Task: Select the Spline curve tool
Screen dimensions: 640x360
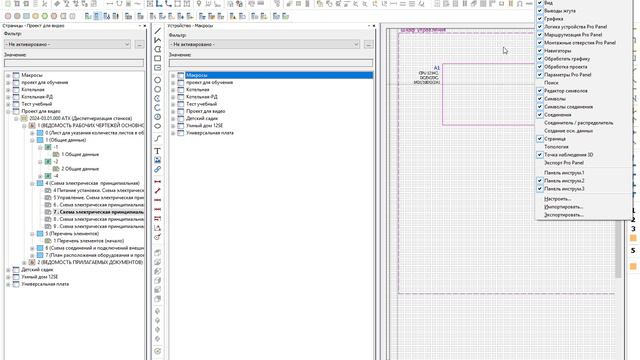Action: coord(158,139)
